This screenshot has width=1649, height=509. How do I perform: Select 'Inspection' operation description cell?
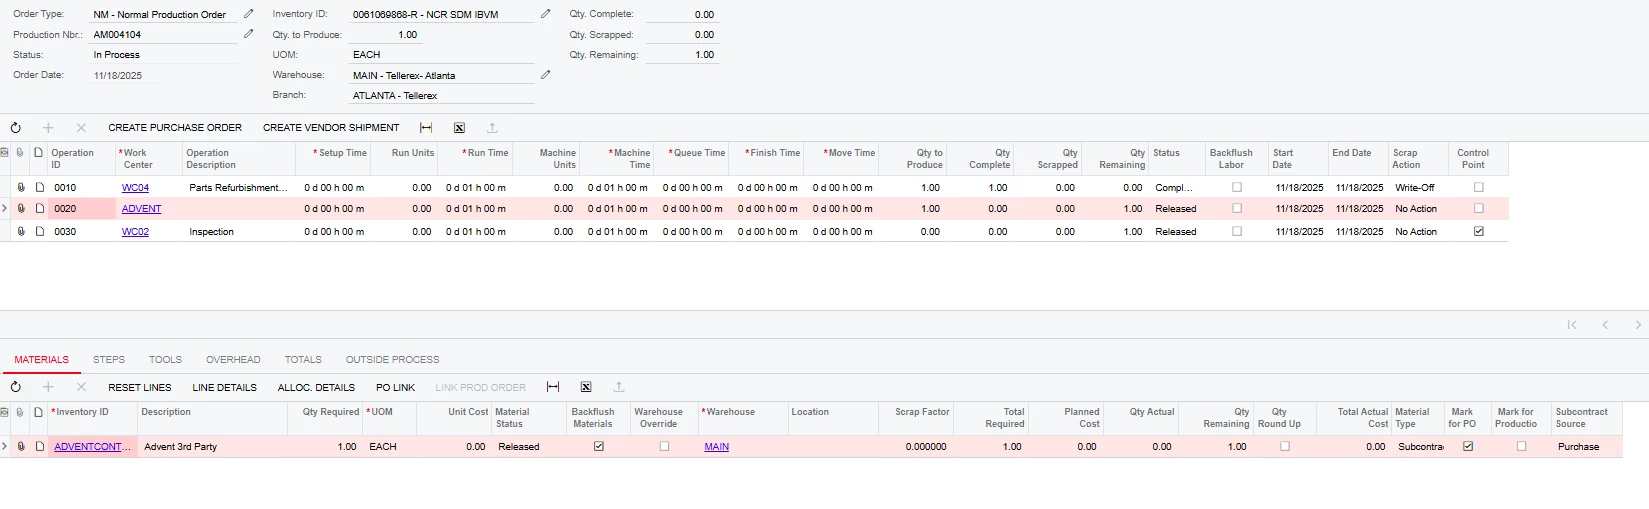pos(238,232)
